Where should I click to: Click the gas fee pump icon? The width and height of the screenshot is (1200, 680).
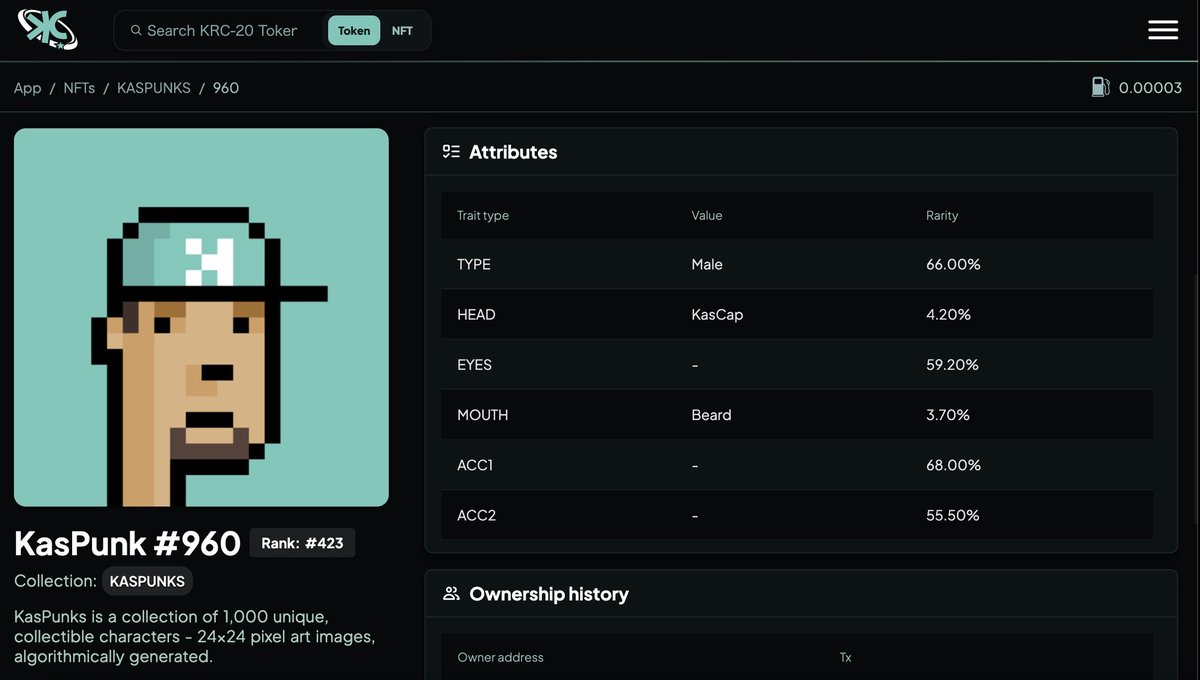(x=1101, y=87)
